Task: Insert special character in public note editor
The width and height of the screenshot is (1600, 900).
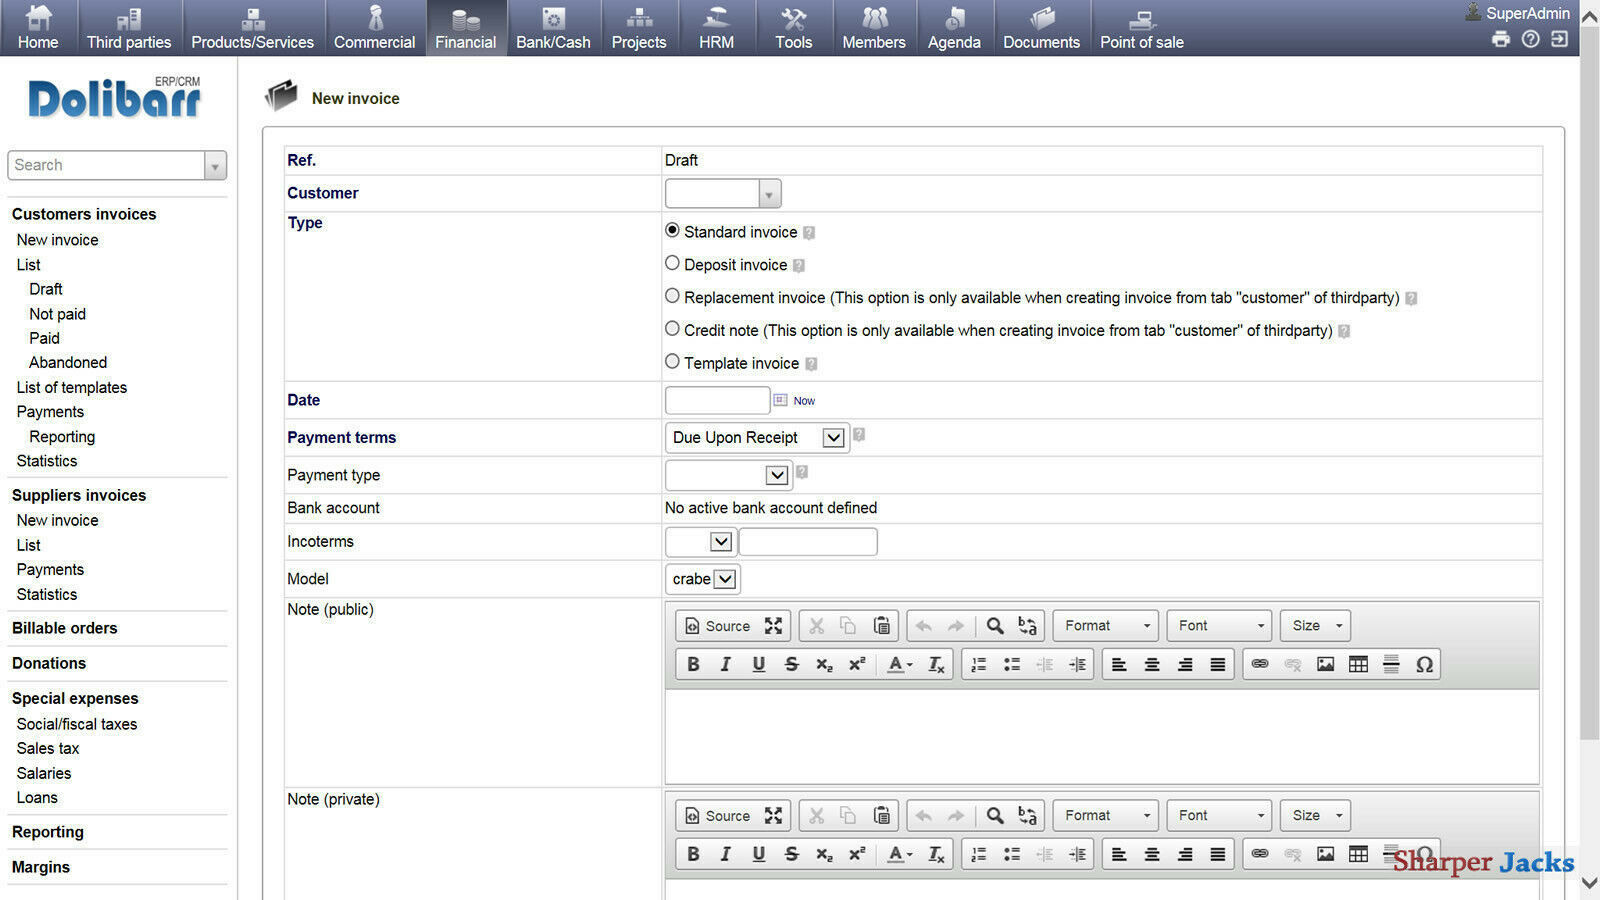Action: [1425, 664]
